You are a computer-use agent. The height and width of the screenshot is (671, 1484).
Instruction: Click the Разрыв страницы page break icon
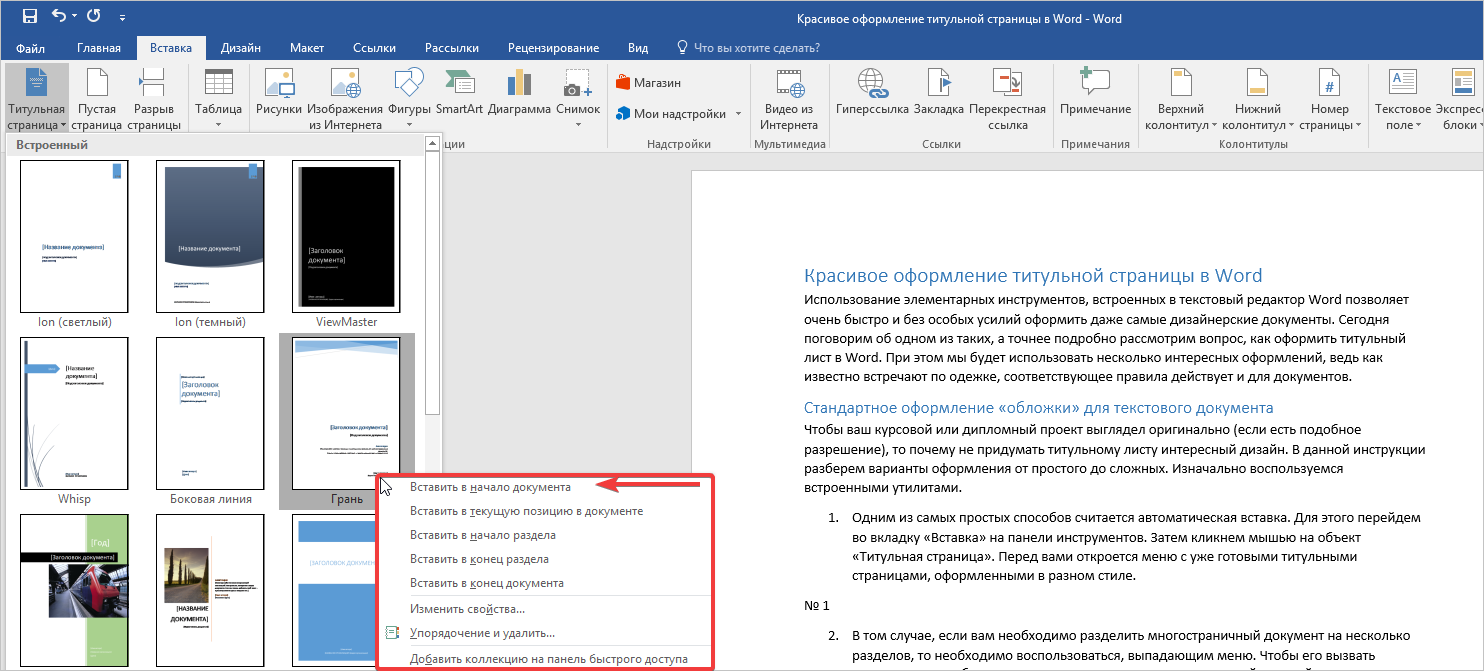154,99
